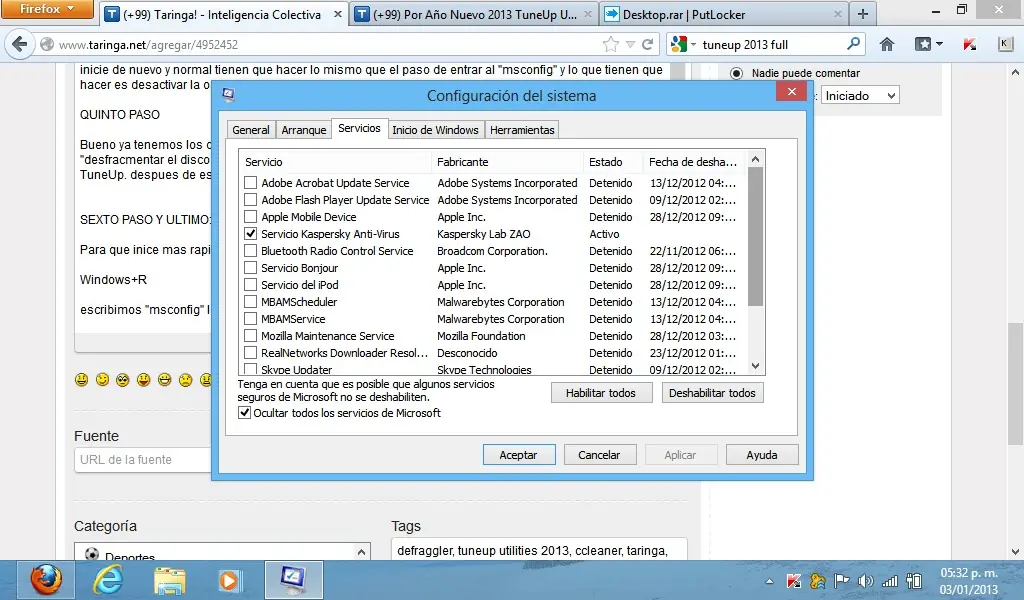Click the Deshabilitar todos button
This screenshot has height=600, width=1024.
tap(712, 393)
